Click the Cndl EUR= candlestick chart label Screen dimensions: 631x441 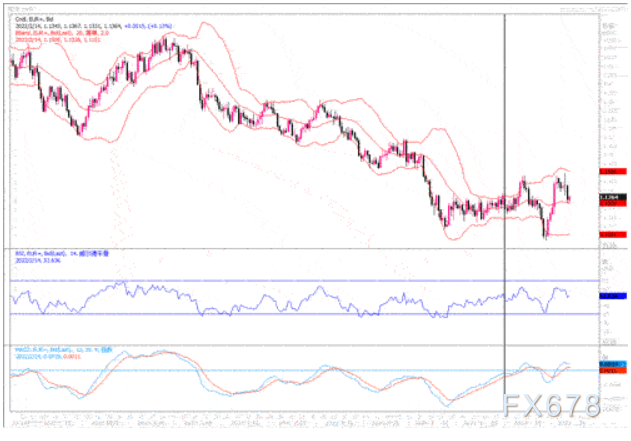(30, 17)
